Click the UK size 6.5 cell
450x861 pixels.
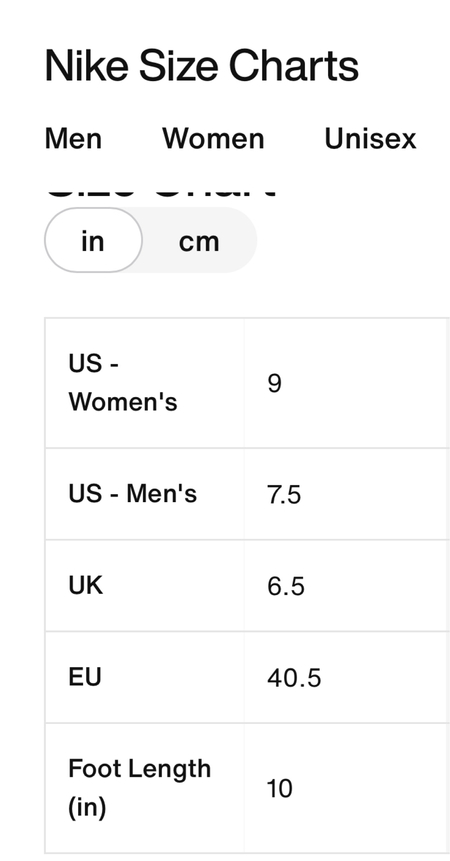pyautogui.click(x=346, y=585)
